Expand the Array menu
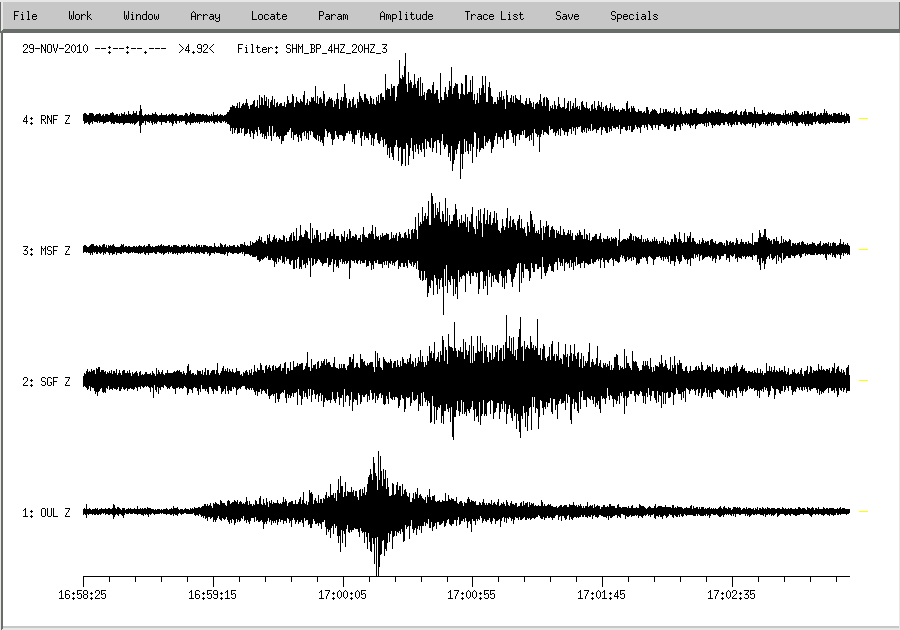The height and width of the screenshot is (630, 900). coord(205,16)
